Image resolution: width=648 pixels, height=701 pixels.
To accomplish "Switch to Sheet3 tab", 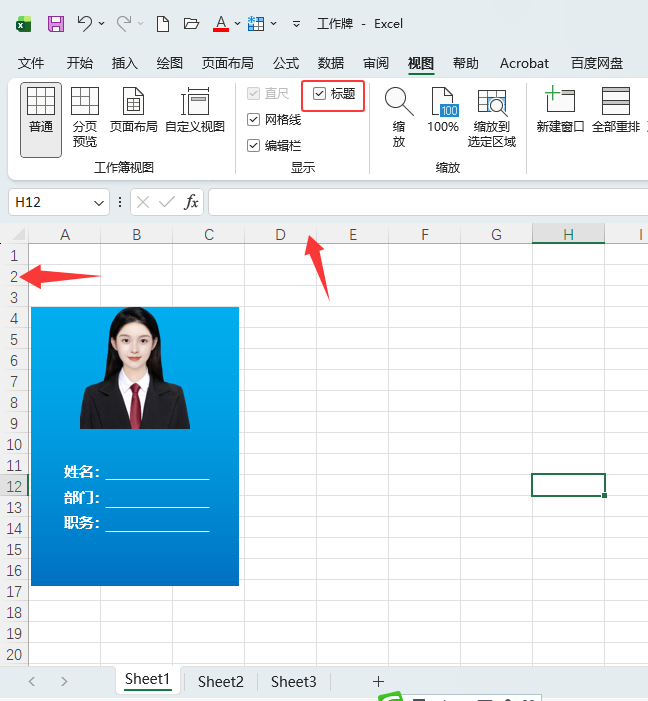I will [293, 681].
